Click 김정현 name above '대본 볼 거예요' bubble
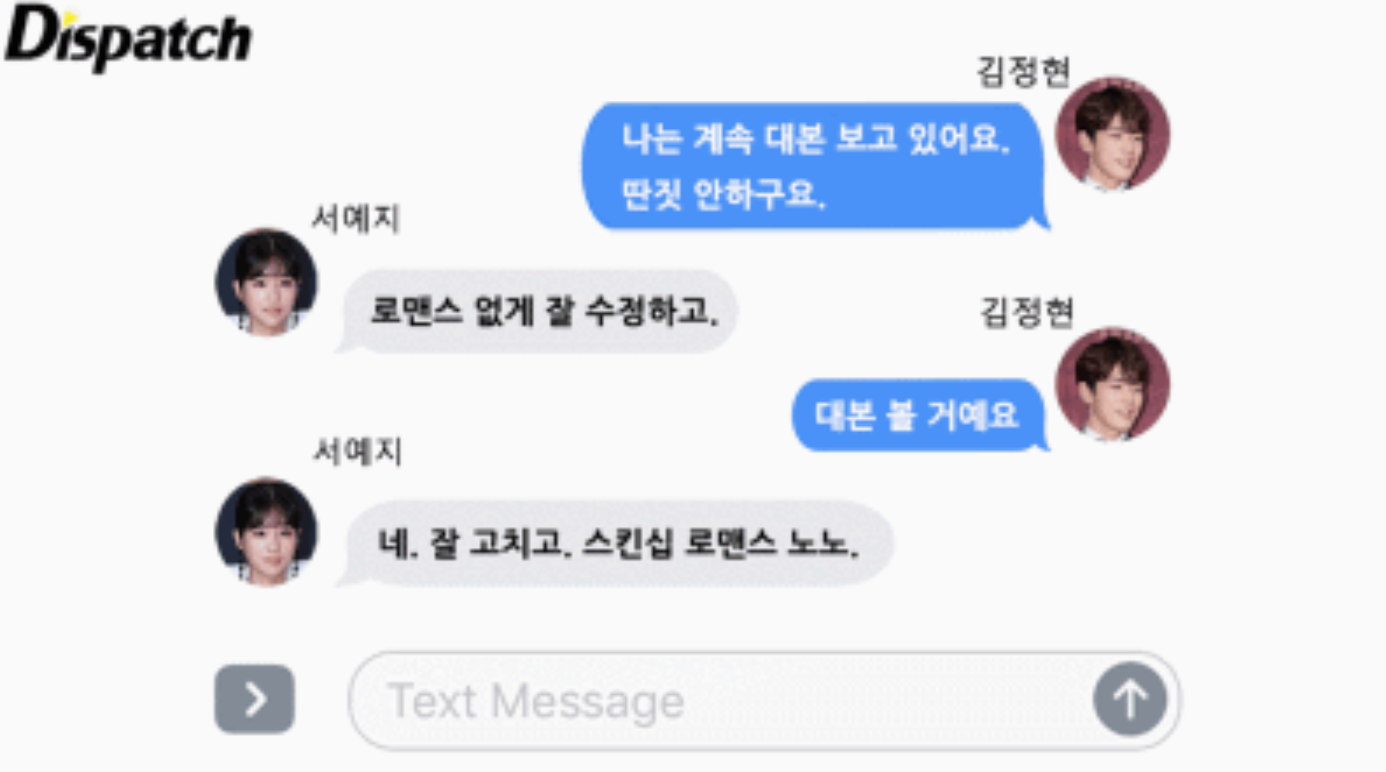The width and height of the screenshot is (1386, 772). pyautogui.click(x=1026, y=312)
